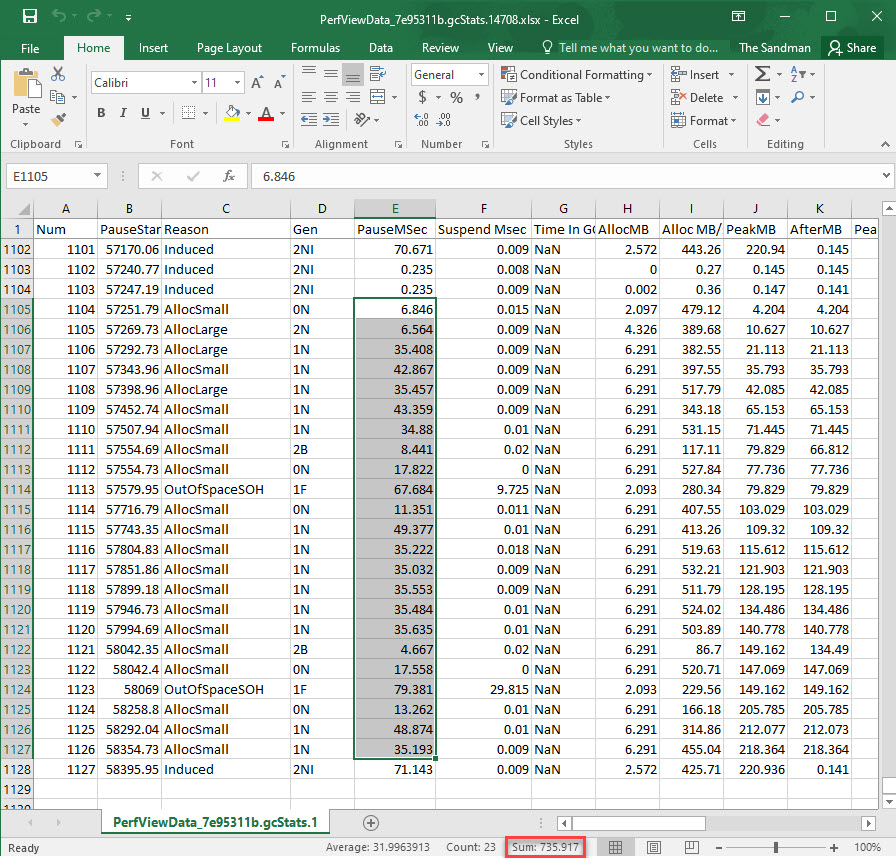Click the Share button

point(850,48)
